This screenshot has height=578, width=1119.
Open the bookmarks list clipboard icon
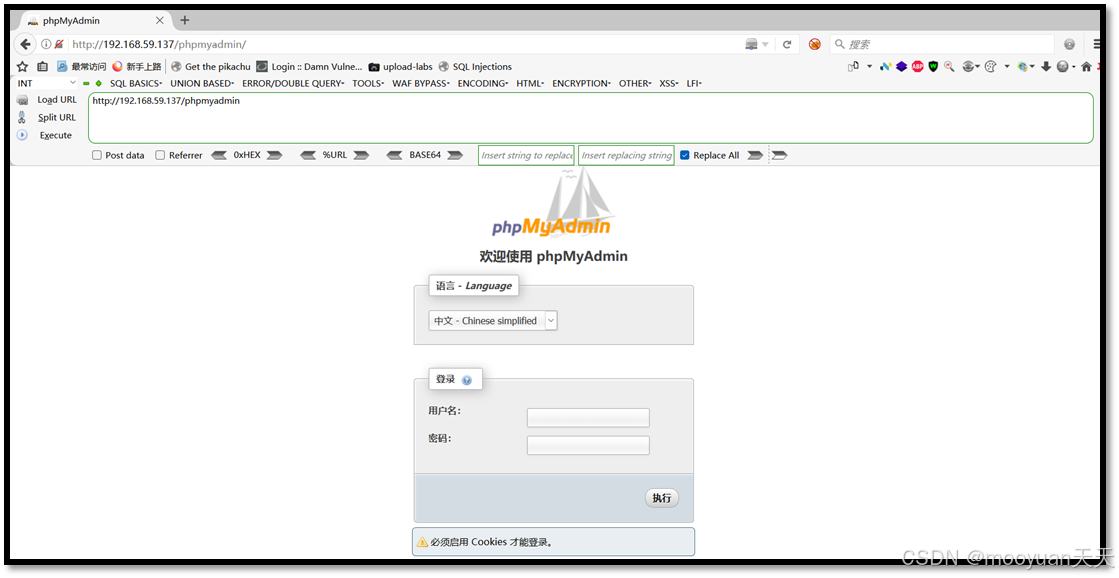[42, 66]
